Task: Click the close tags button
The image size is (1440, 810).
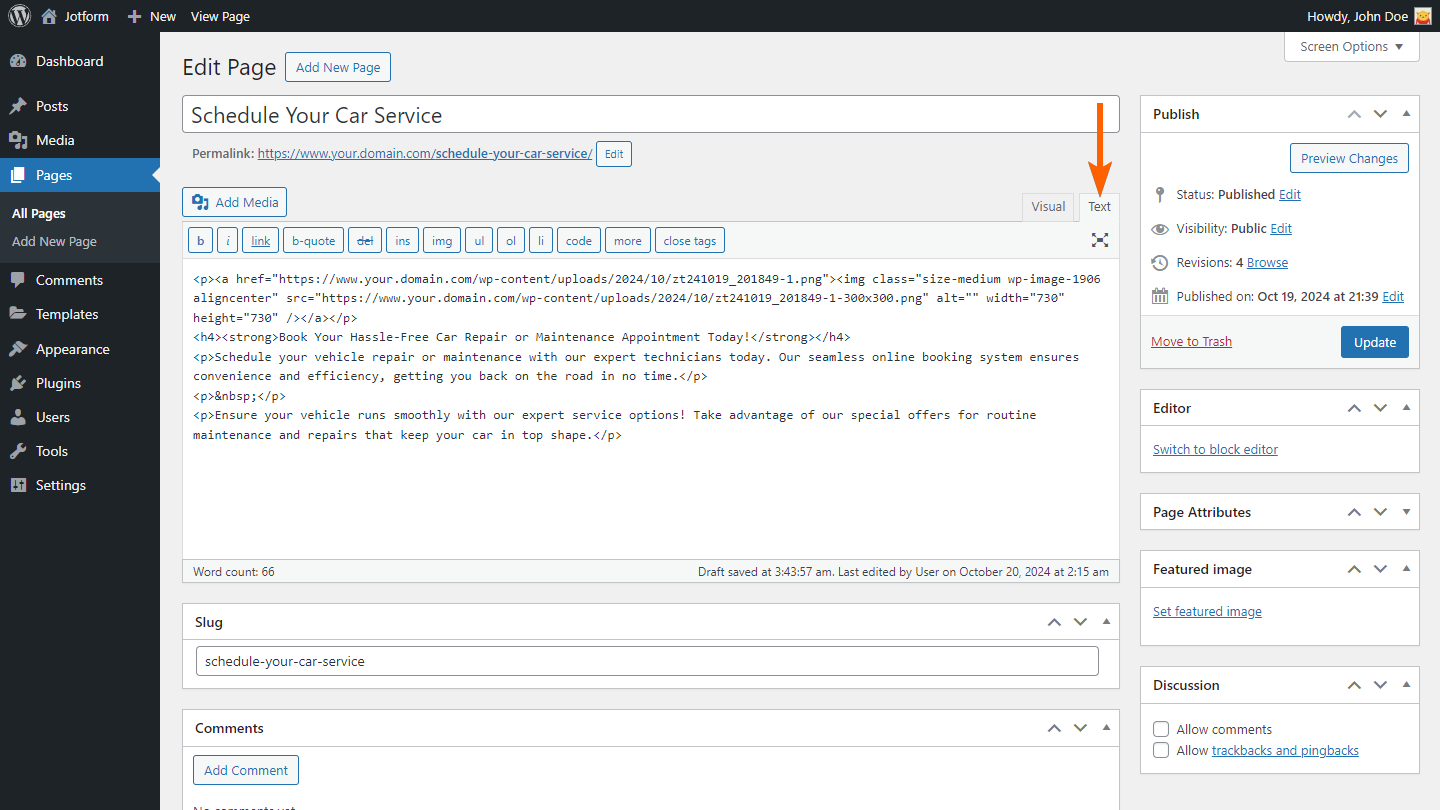Action: click(690, 240)
